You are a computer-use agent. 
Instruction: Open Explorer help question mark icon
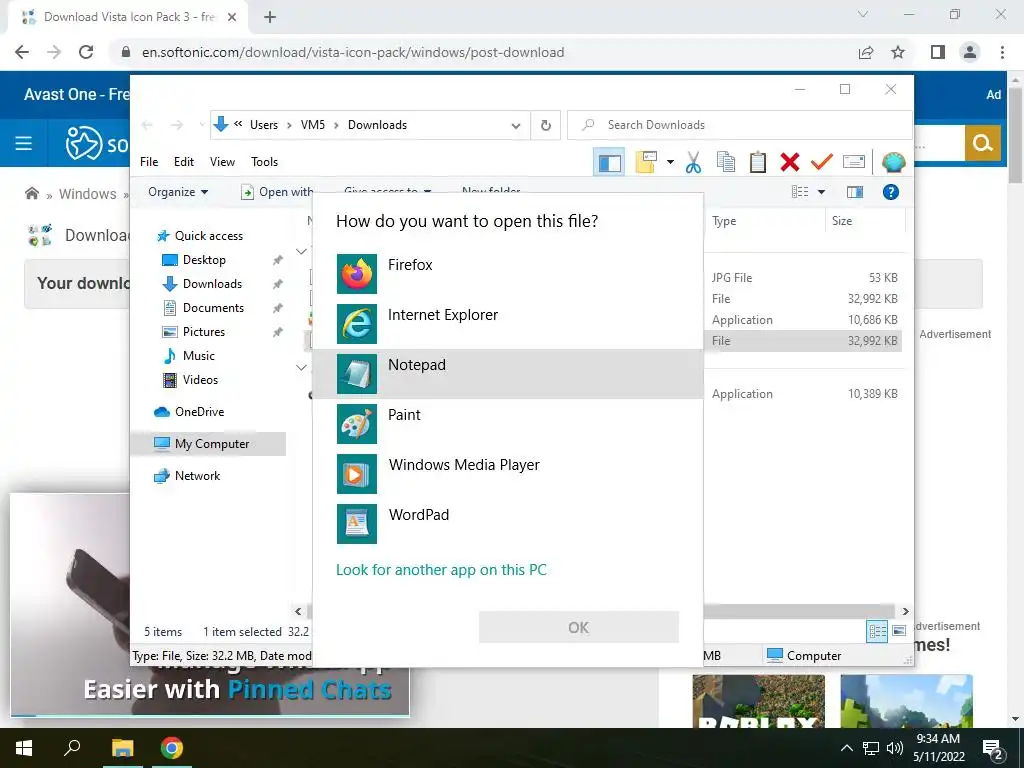tap(891, 192)
